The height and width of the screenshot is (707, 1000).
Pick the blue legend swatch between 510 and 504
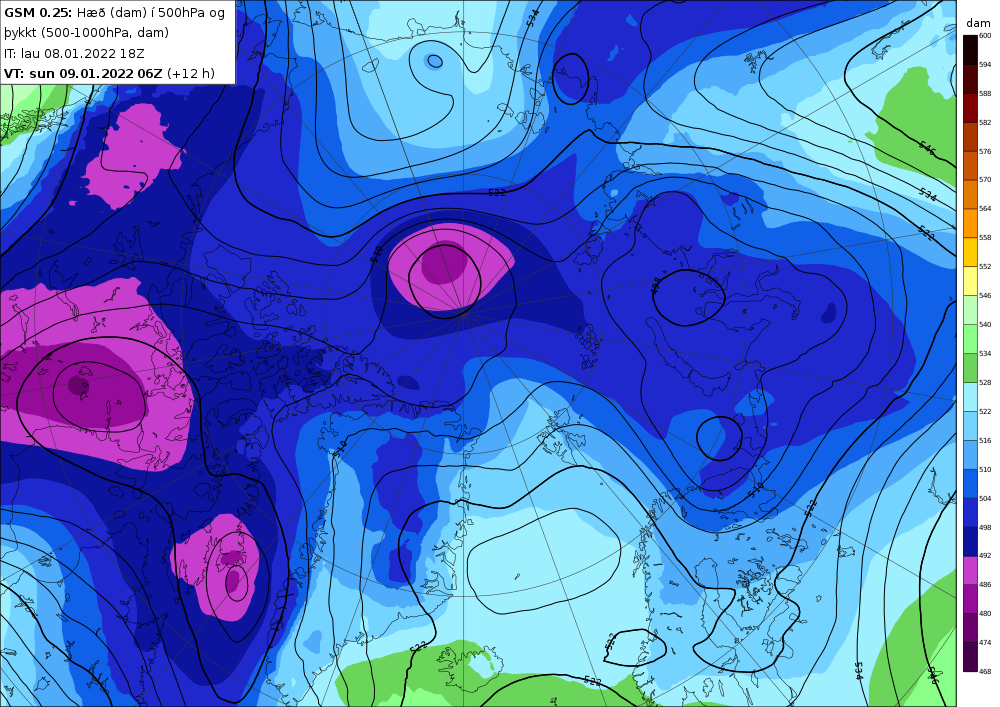click(970, 484)
